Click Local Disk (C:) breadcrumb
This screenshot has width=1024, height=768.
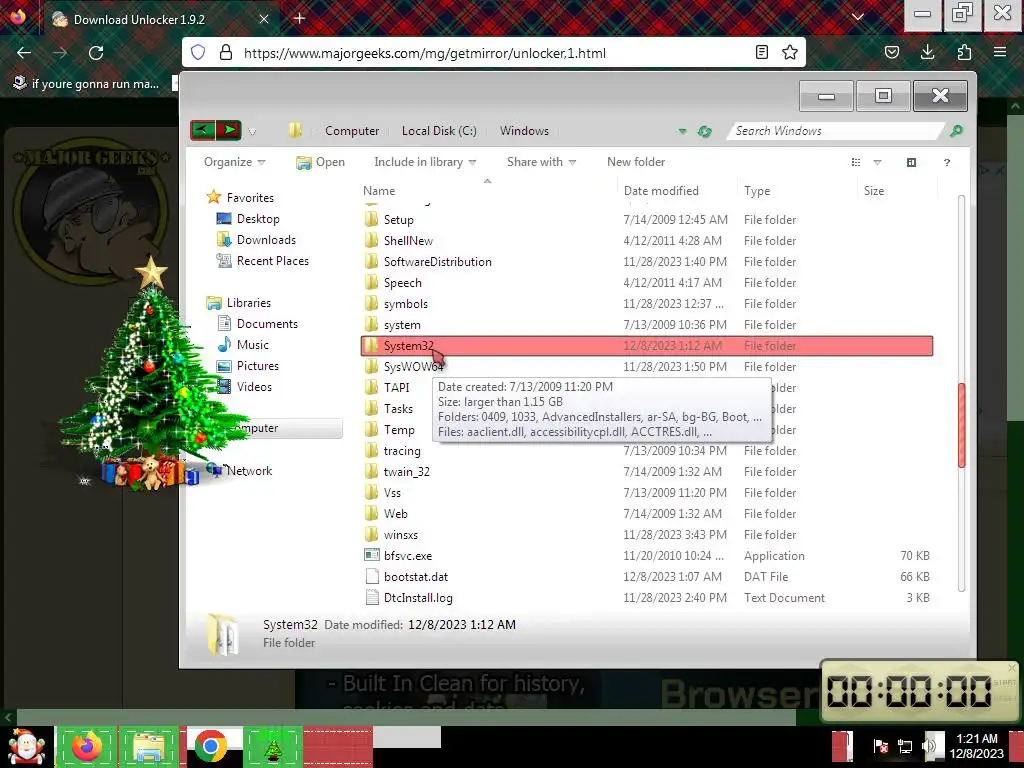coord(440,131)
